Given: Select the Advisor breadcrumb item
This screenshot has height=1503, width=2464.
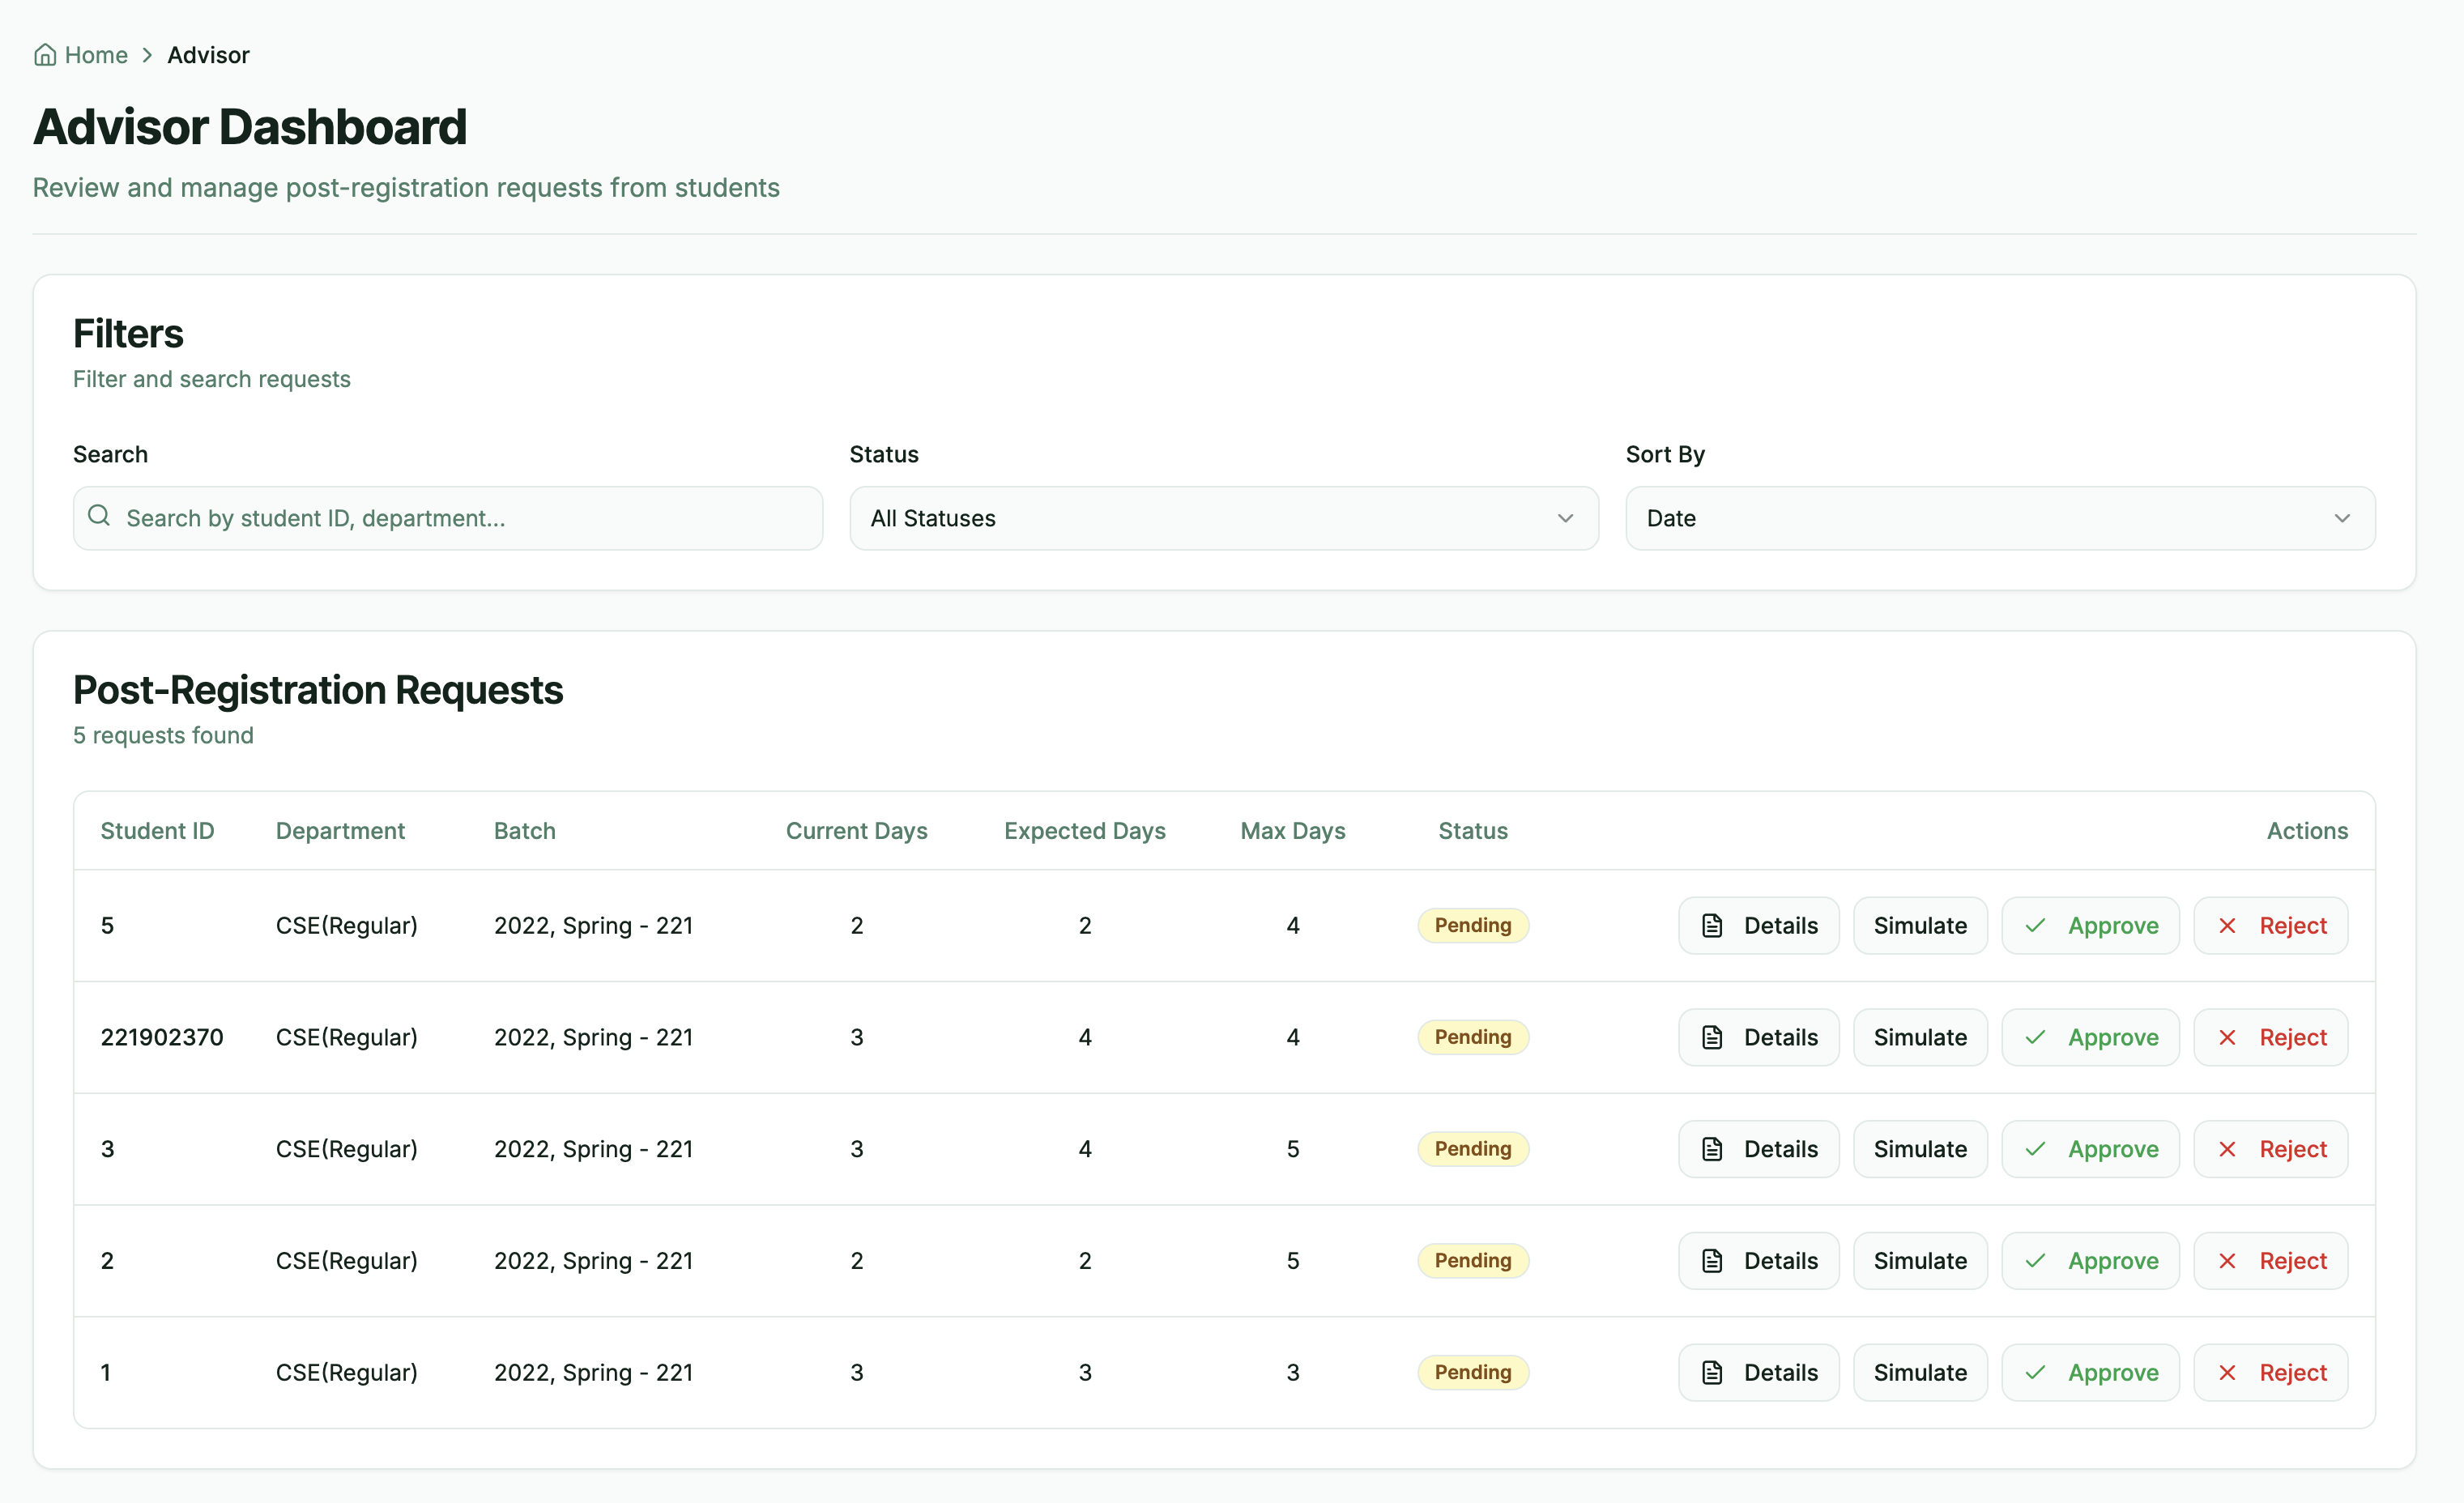Looking at the screenshot, I should [208, 55].
